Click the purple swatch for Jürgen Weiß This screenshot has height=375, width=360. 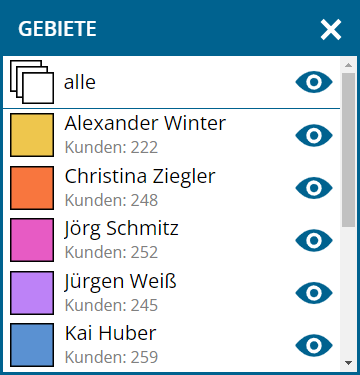pyautogui.click(x=32, y=293)
